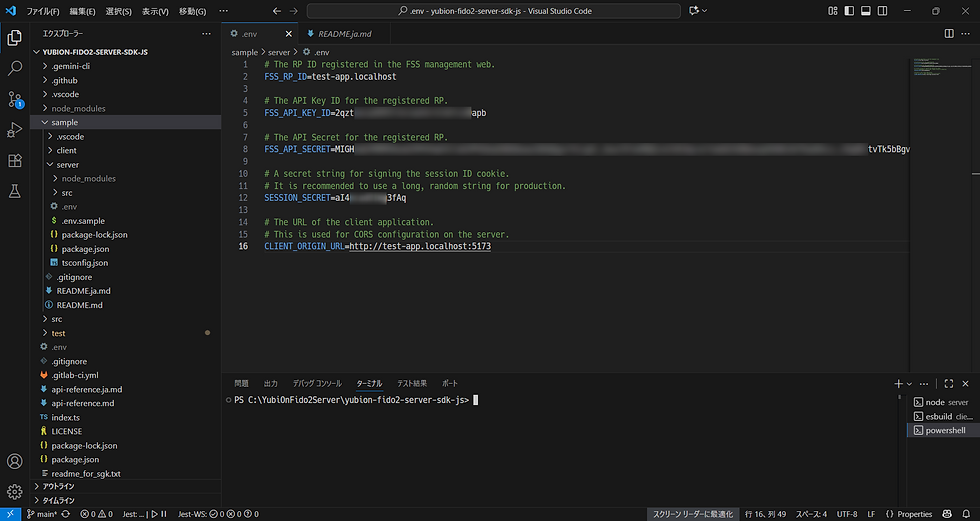Open the File menu (ファイル)
This screenshot has height=521, width=980.
click(43, 11)
